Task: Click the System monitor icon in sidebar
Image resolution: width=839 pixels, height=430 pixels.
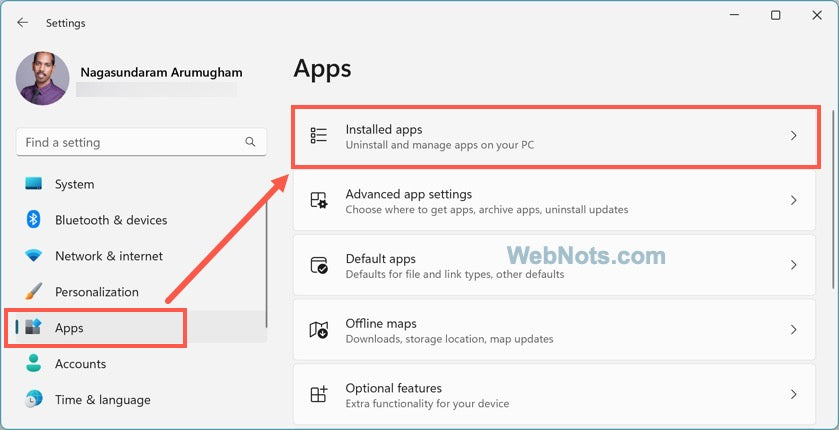Action: 34,184
